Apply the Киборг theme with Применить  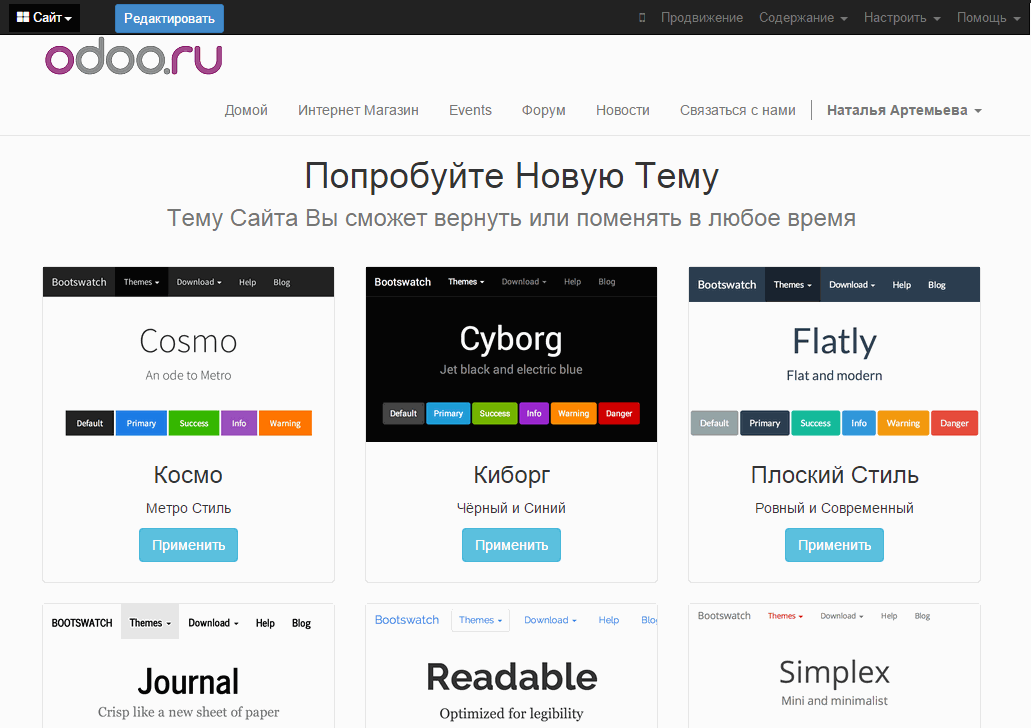511,545
